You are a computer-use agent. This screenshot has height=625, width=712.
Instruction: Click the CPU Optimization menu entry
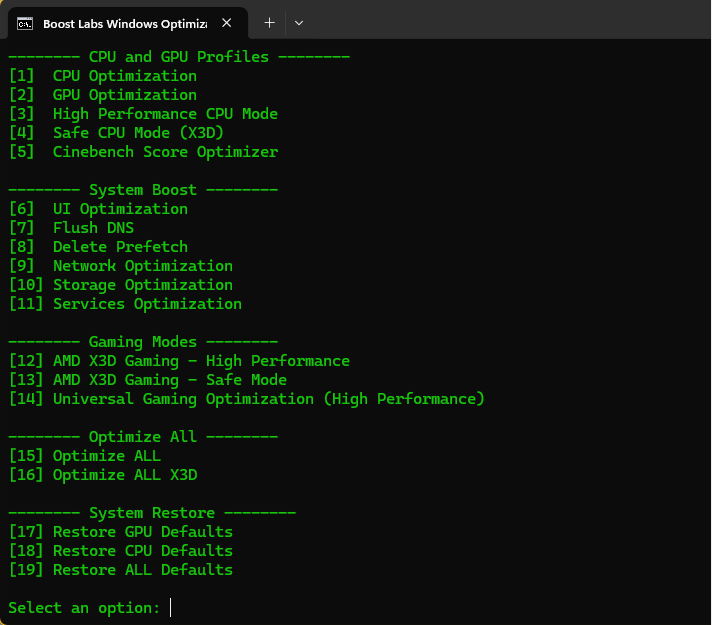[103, 76]
